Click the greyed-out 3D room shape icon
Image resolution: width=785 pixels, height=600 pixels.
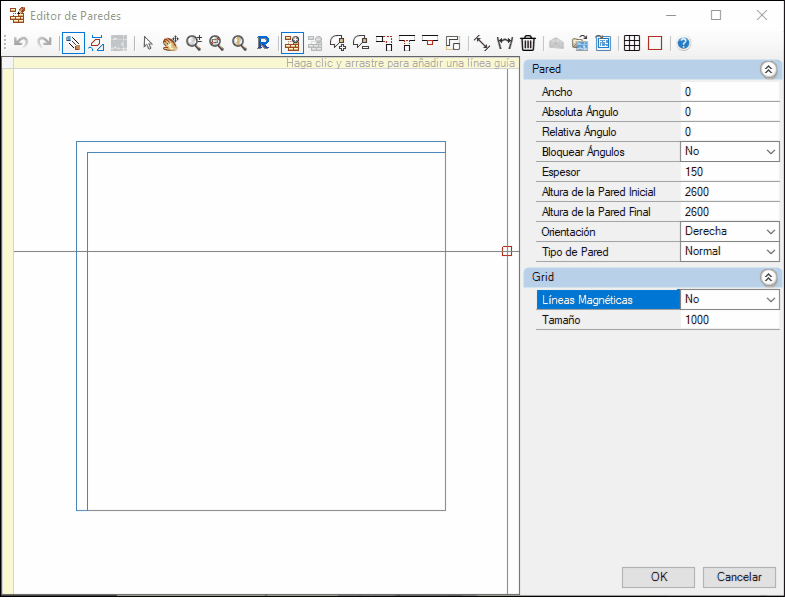pos(556,44)
